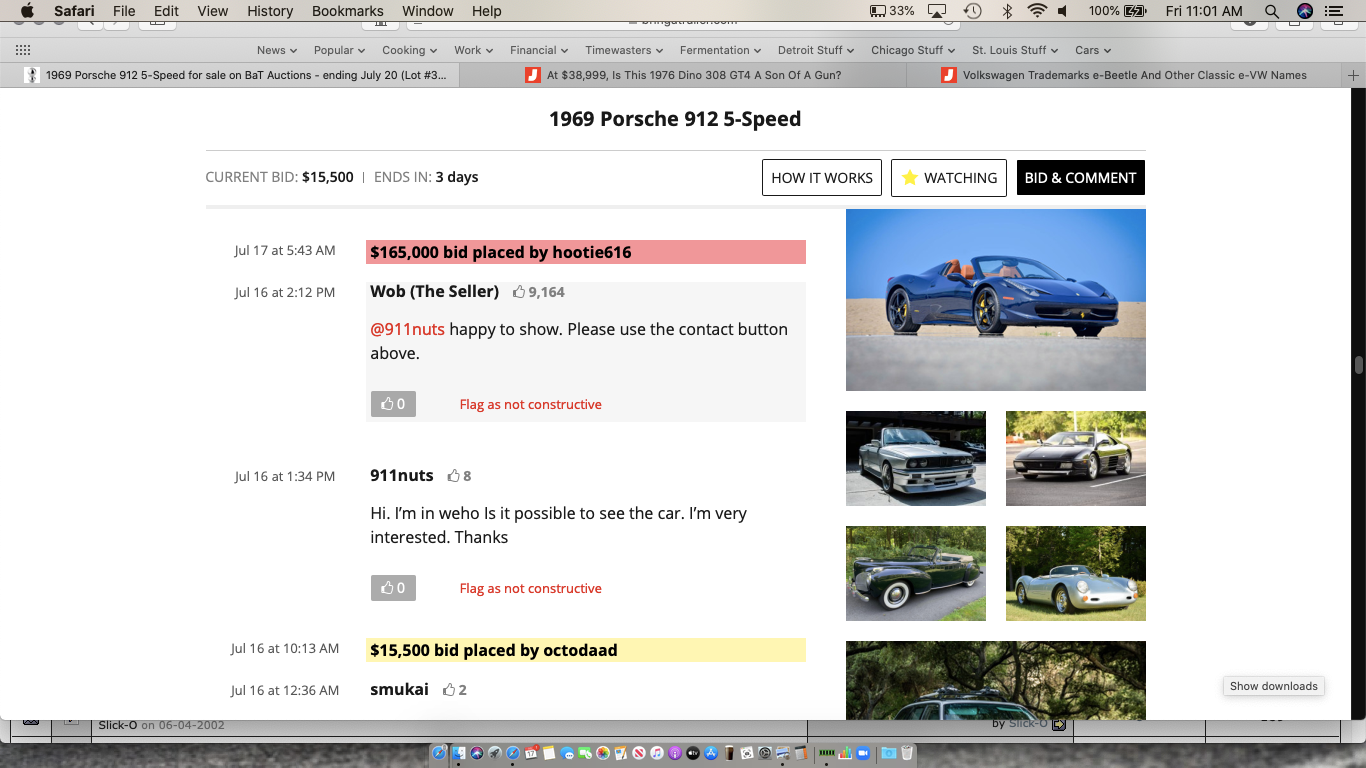Click the thumbs-up icon beside 911nuts' 8
Image resolution: width=1366 pixels, height=768 pixels.
click(454, 476)
